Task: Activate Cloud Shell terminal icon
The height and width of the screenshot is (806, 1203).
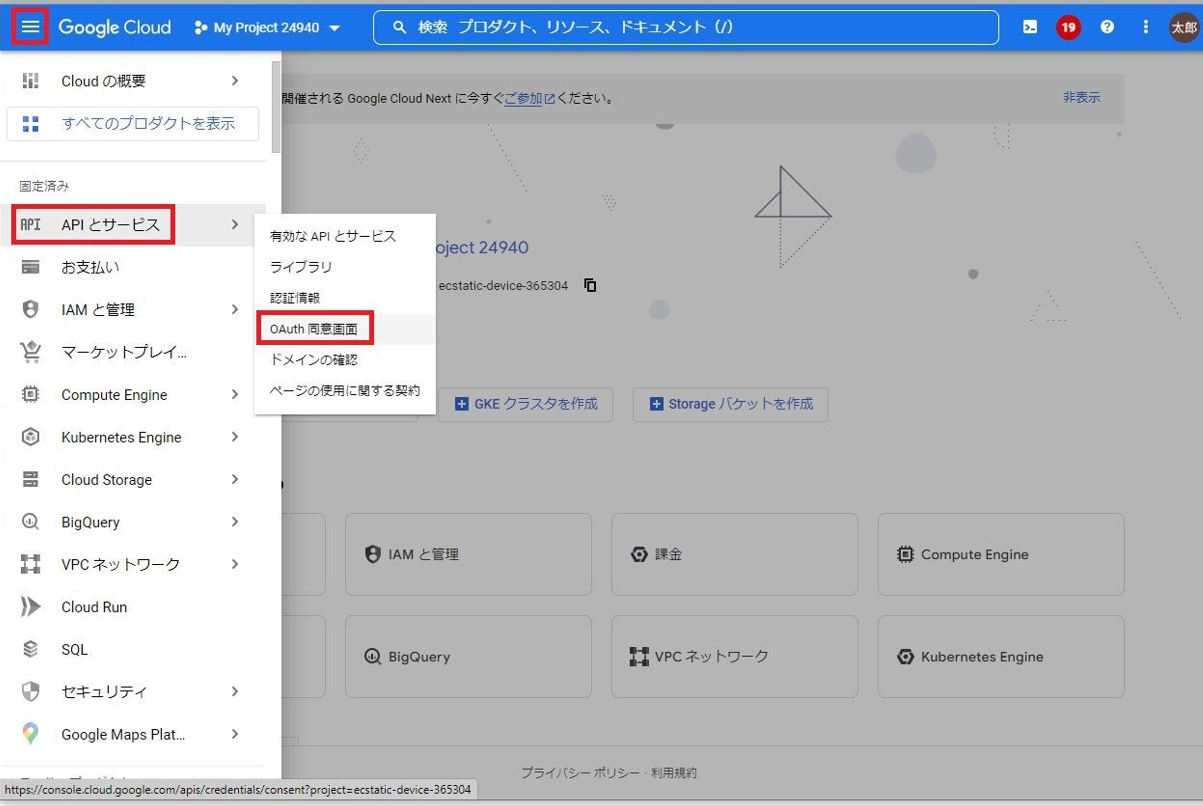Action: [x=1030, y=27]
